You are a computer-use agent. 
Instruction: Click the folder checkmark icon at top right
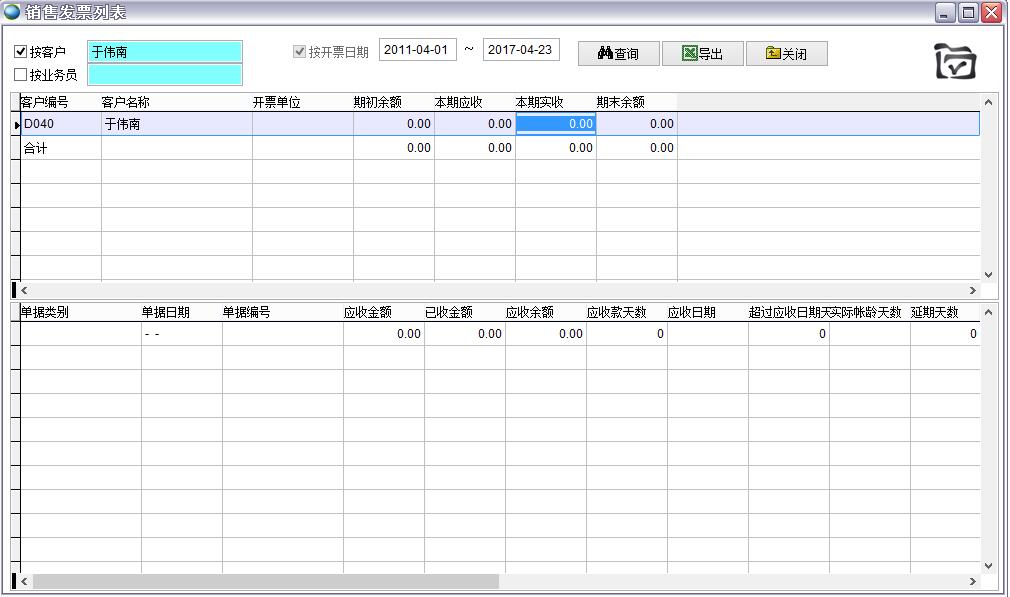(954, 61)
